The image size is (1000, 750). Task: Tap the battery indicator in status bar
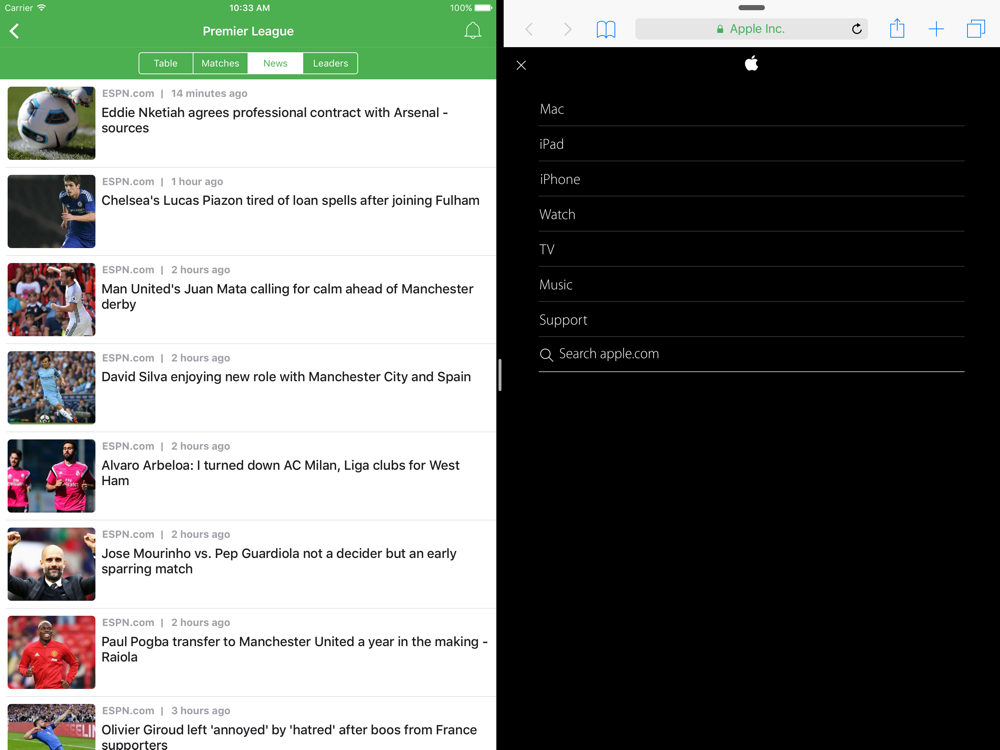click(483, 8)
